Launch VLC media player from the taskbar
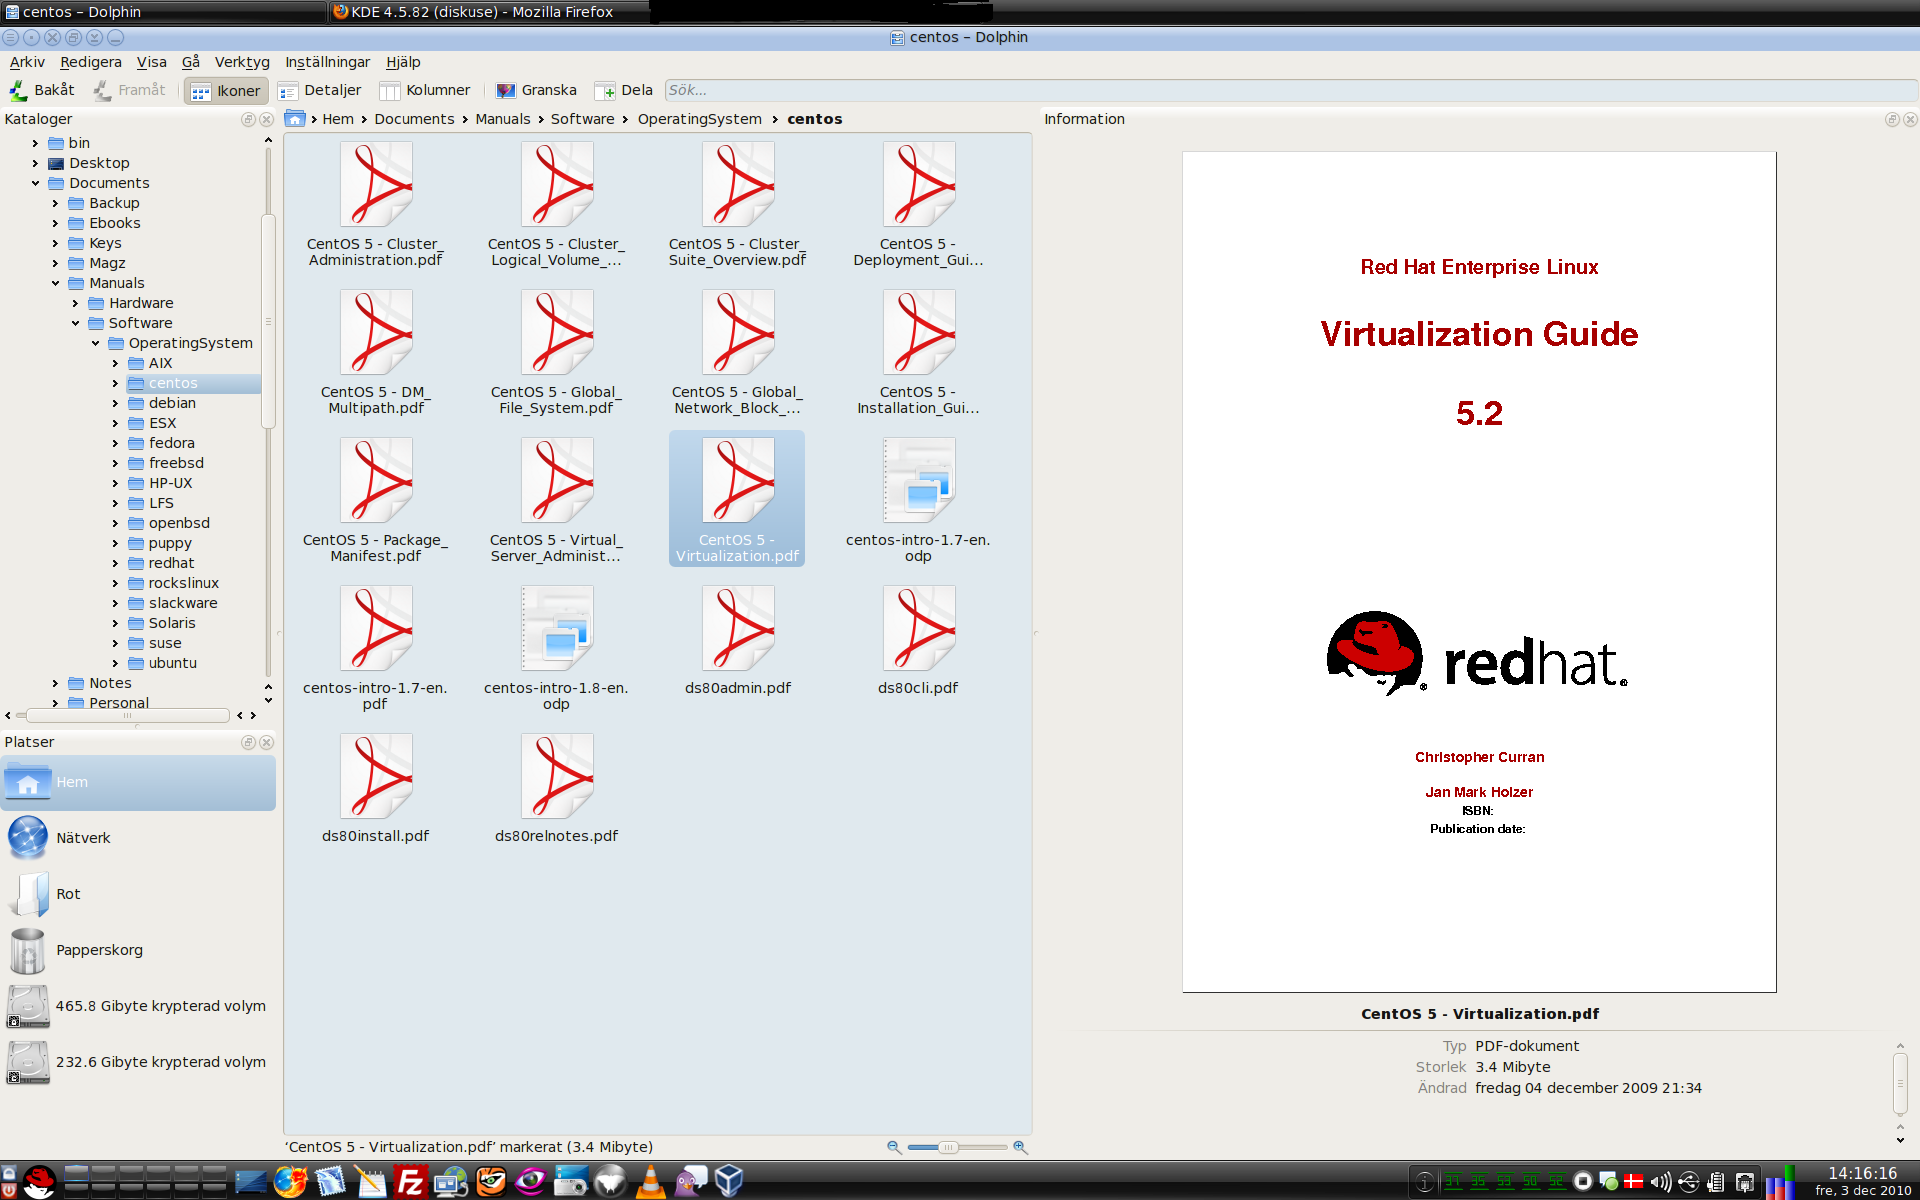Viewport: 1920px width, 1200px height. (x=650, y=1181)
